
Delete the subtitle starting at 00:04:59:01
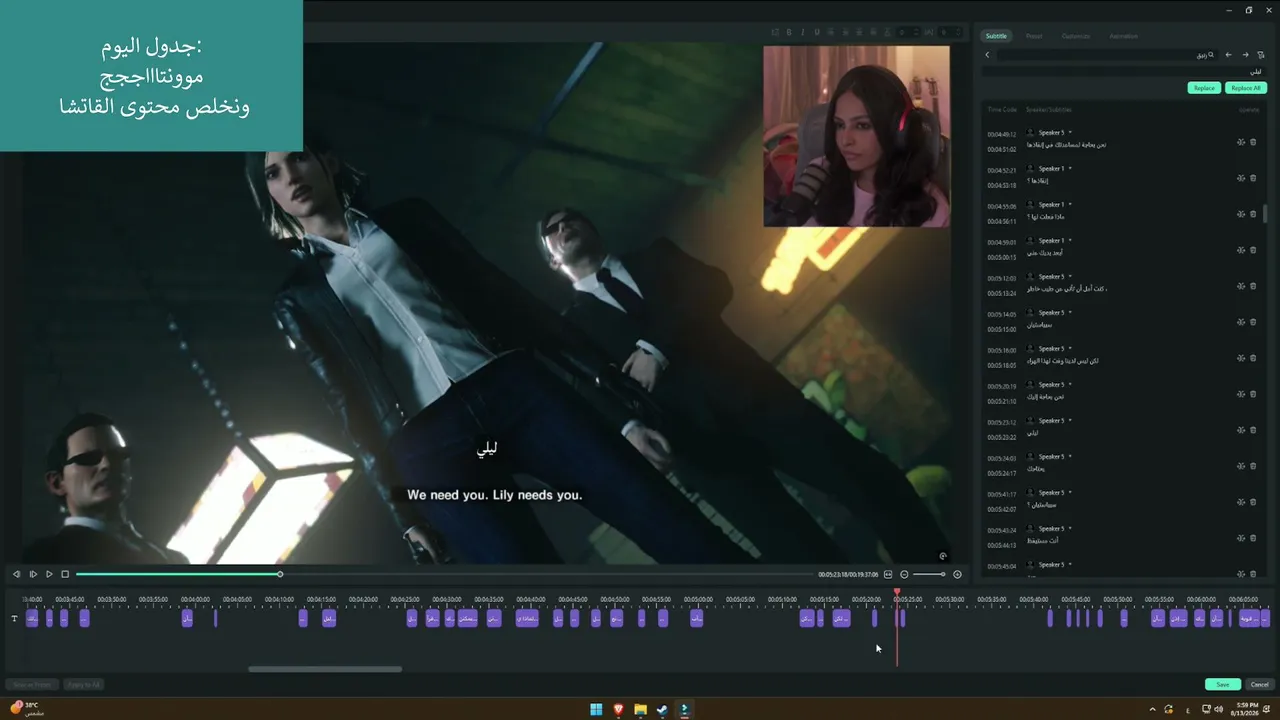(1253, 250)
